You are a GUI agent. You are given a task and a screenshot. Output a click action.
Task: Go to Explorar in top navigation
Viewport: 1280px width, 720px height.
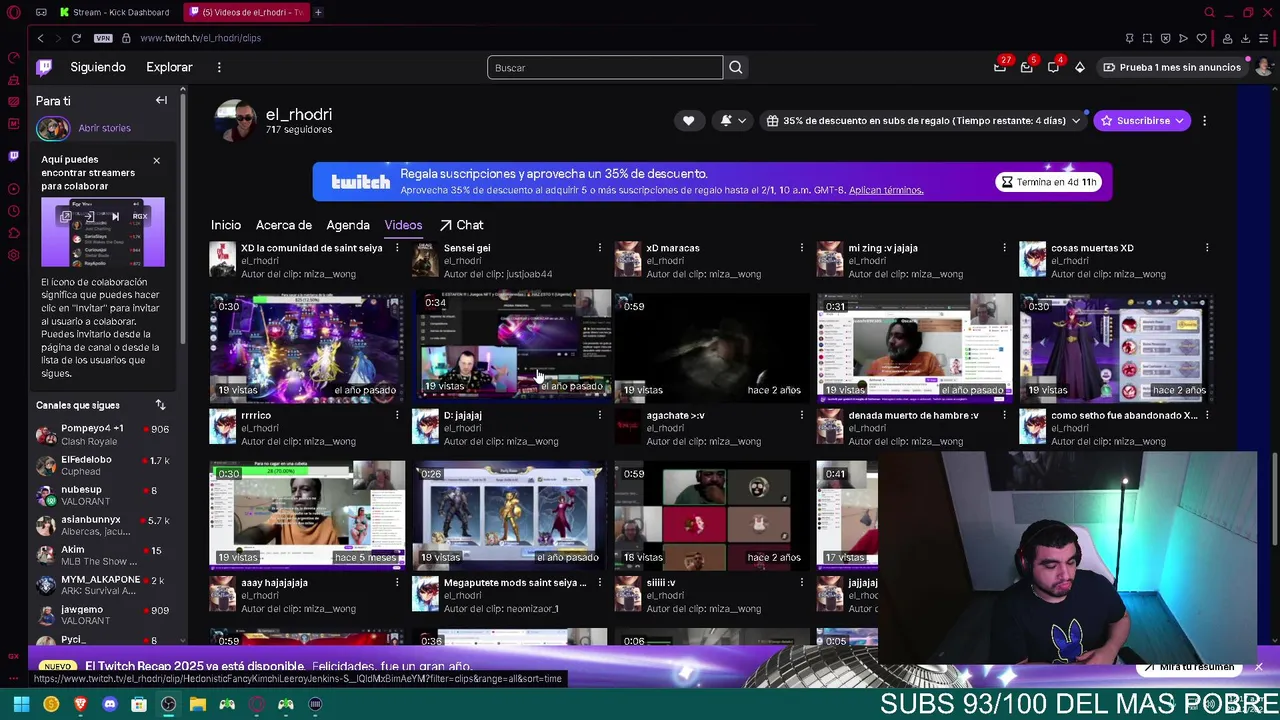(x=169, y=67)
